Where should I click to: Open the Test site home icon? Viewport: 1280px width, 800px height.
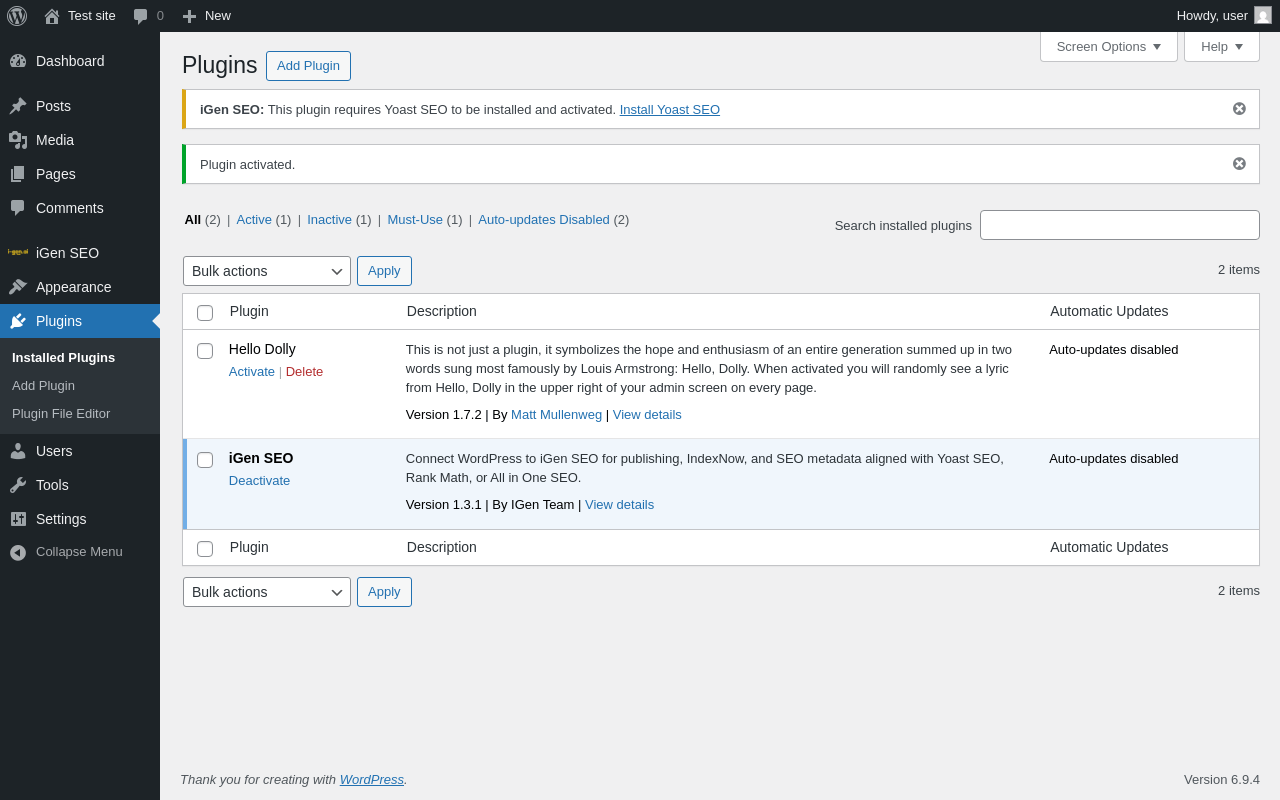click(52, 16)
